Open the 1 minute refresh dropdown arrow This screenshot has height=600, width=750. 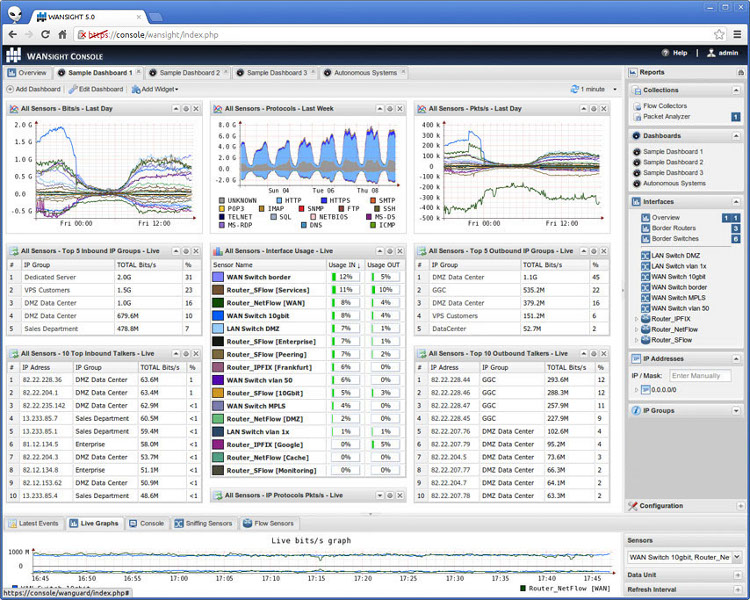[x=615, y=89]
